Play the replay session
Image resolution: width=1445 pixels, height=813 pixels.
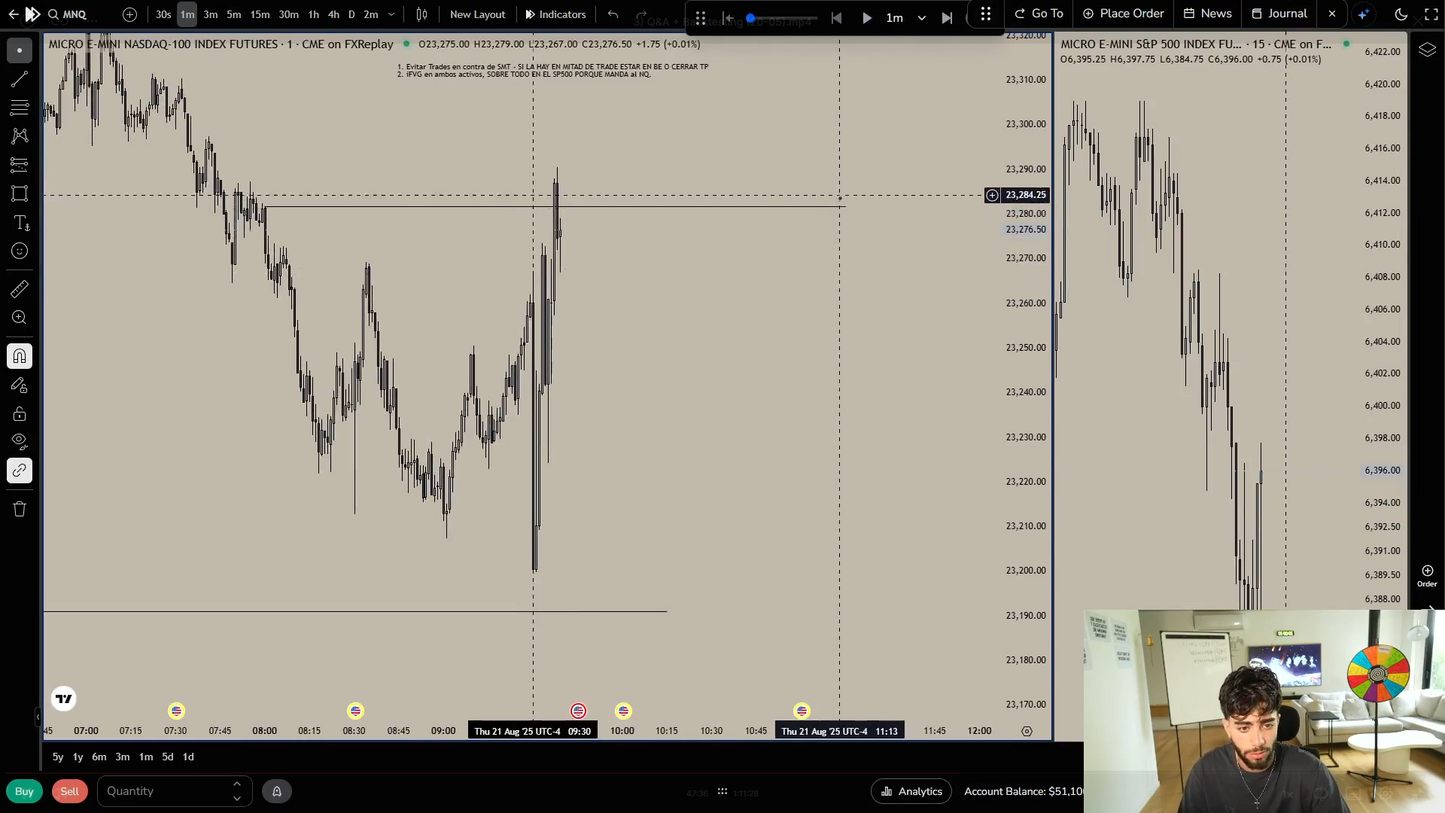pyautogui.click(x=867, y=18)
